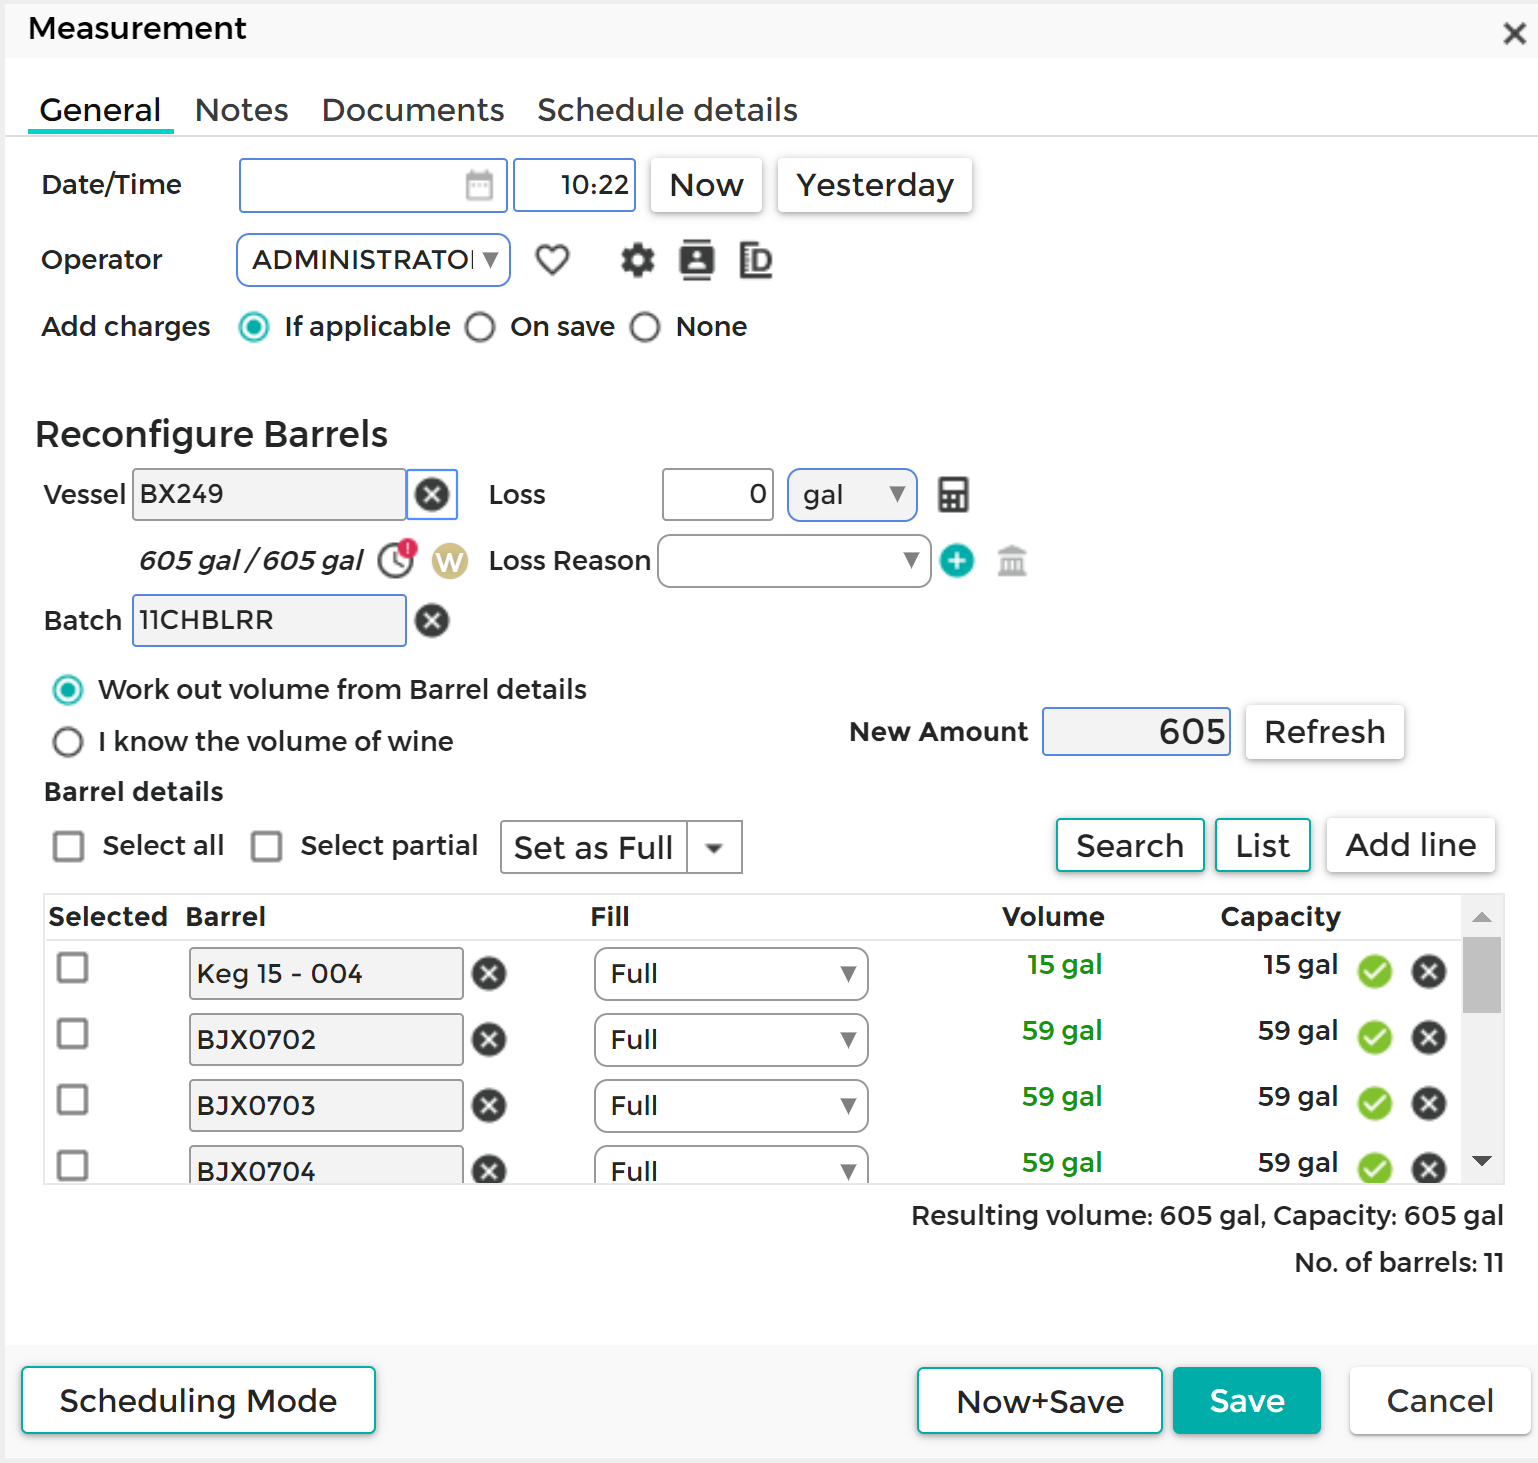
Task: Click the gold W badge icon
Action: click(x=449, y=561)
